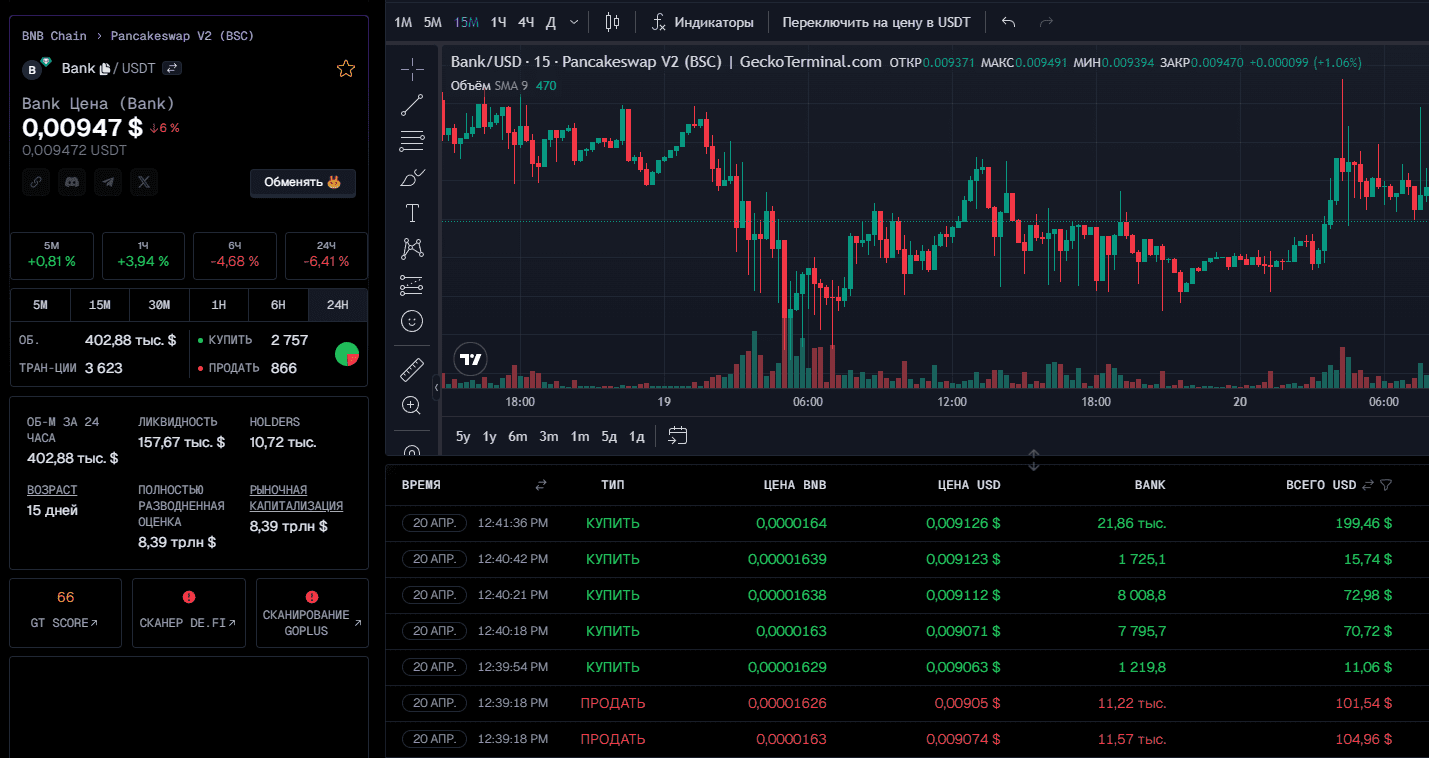Undo the last chart action
The height and width of the screenshot is (758, 1429).
pyautogui.click(x=1009, y=22)
